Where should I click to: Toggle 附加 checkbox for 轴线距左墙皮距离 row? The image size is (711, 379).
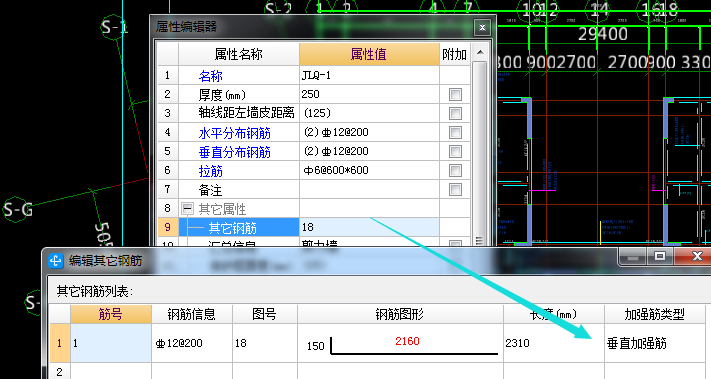(455, 113)
